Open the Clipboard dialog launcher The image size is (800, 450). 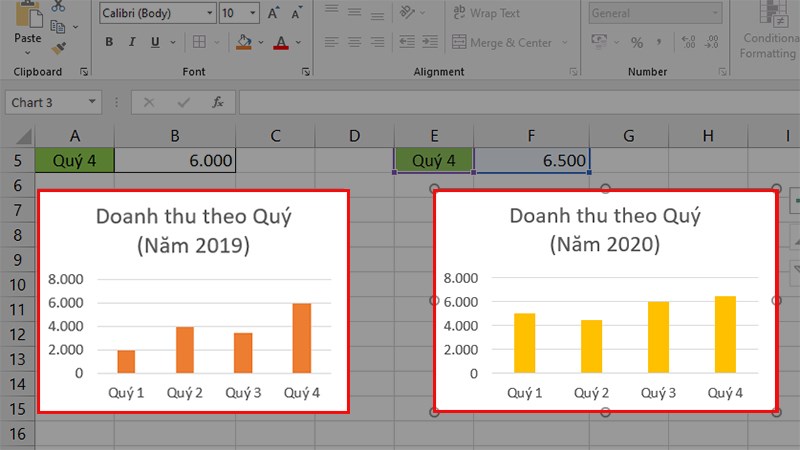coord(84,72)
